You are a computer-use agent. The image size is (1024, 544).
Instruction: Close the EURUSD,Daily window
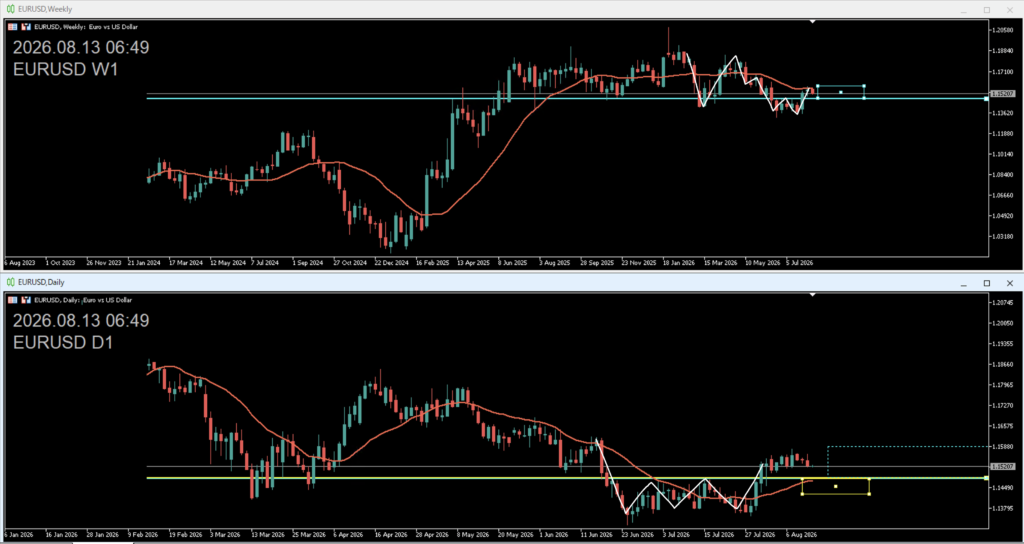tap(1010, 283)
